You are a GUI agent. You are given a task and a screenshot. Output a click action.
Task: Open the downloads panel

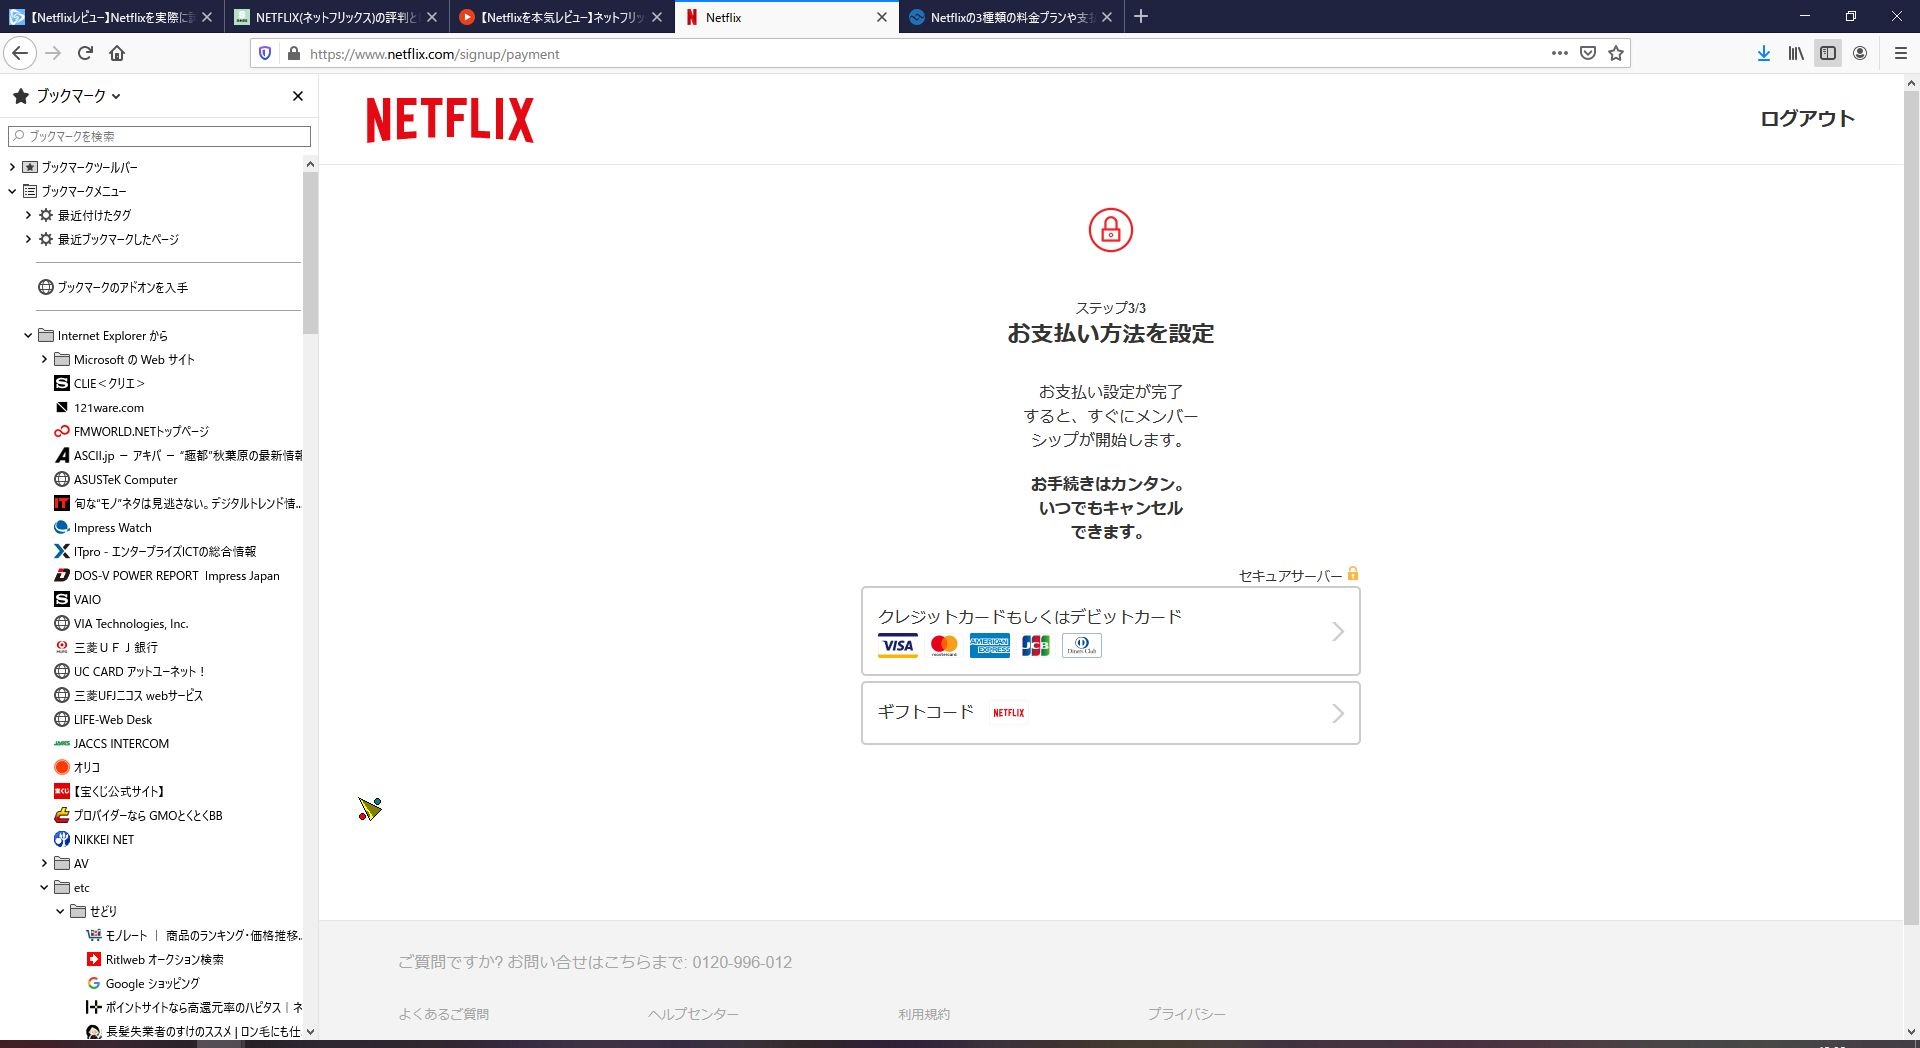pyautogui.click(x=1764, y=53)
